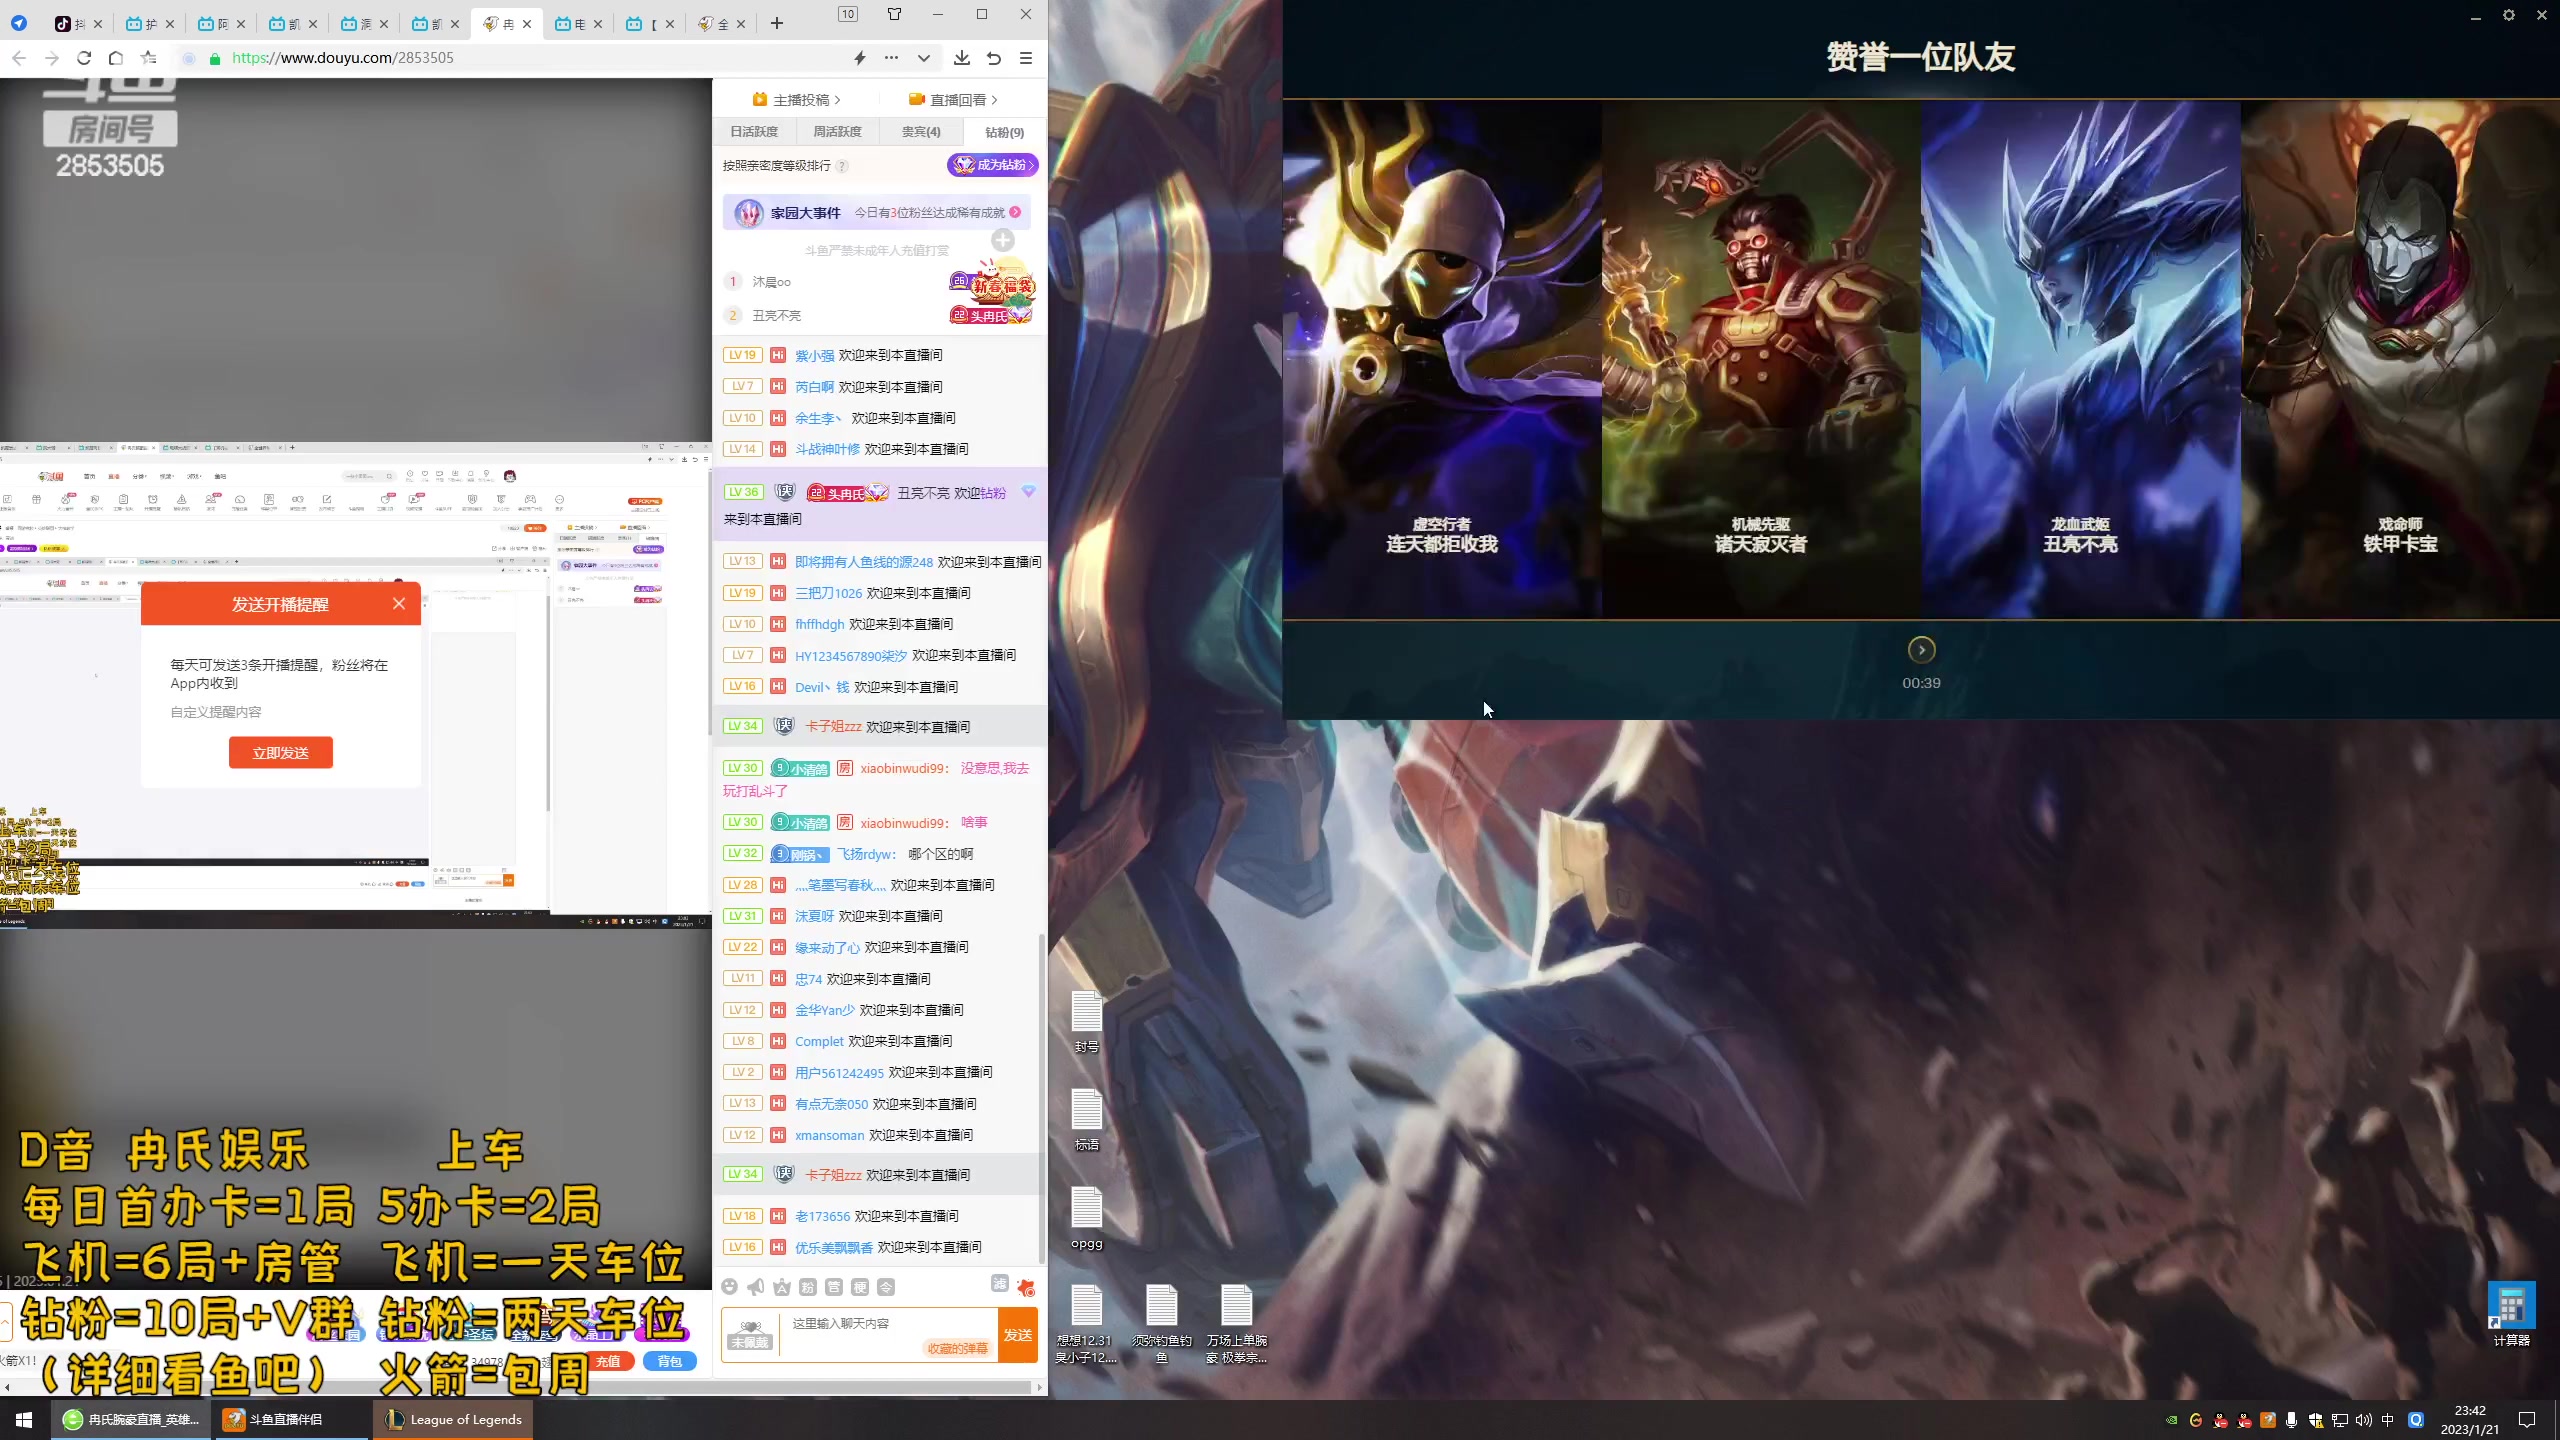The height and width of the screenshot is (1440, 2560).
Task: Click browser forward arrow
Action: click(x=52, y=58)
